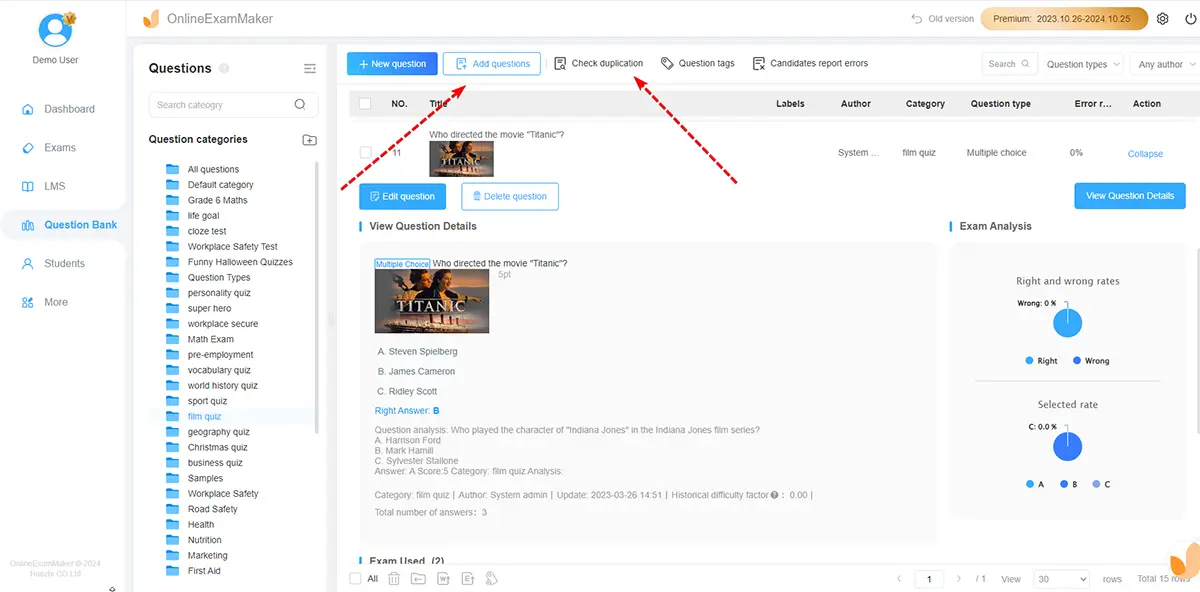Viewport: 1200px width, 592px height.
Task: Click the Collapse link for question 11
Action: (1145, 154)
